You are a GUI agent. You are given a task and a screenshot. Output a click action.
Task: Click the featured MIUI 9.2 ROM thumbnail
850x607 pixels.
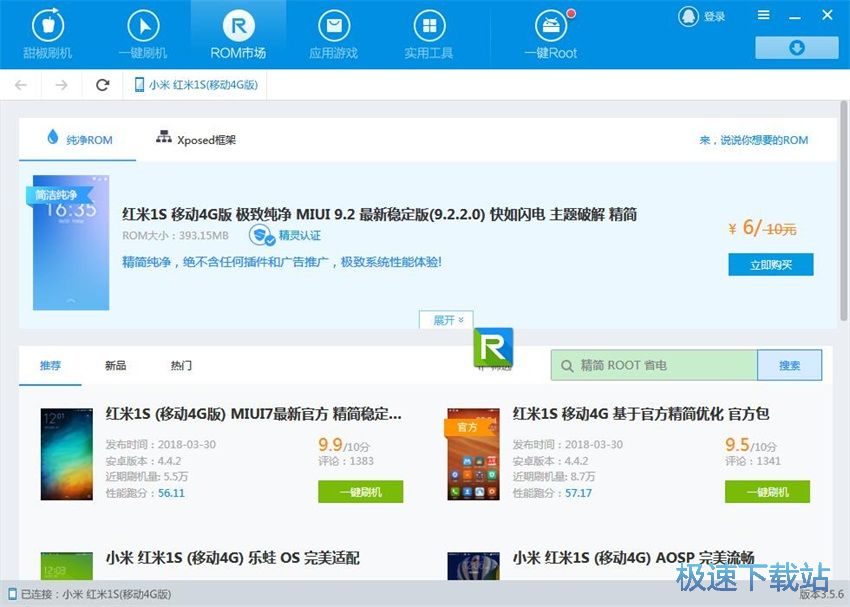coord(71,243)
